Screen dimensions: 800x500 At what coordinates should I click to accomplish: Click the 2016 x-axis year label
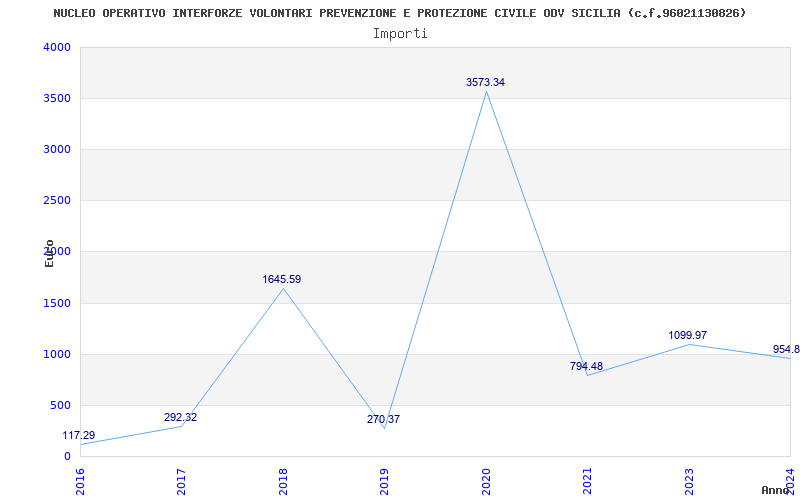(x=80, y=482)
